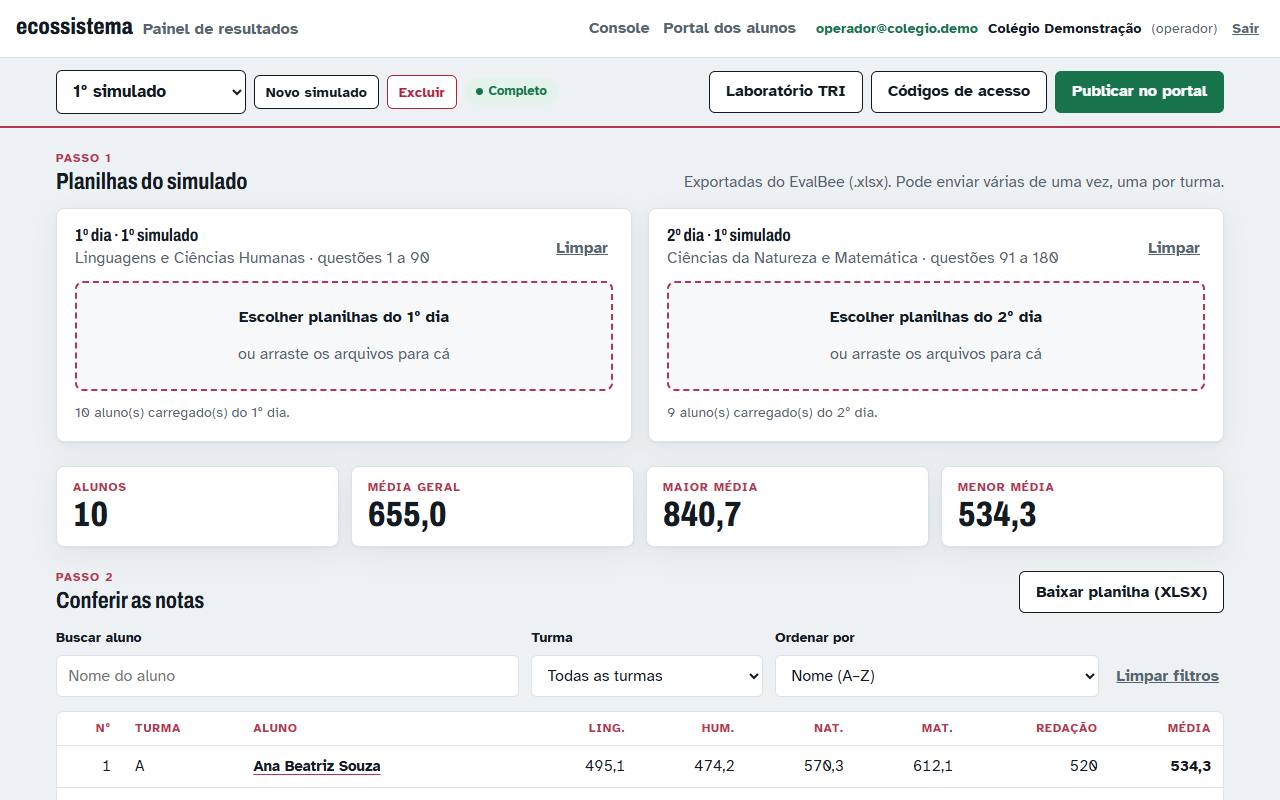Click the 'Sair' logout link
Image resolution: width=1280 pixels, height=800 pixels.
[1246, 28]
